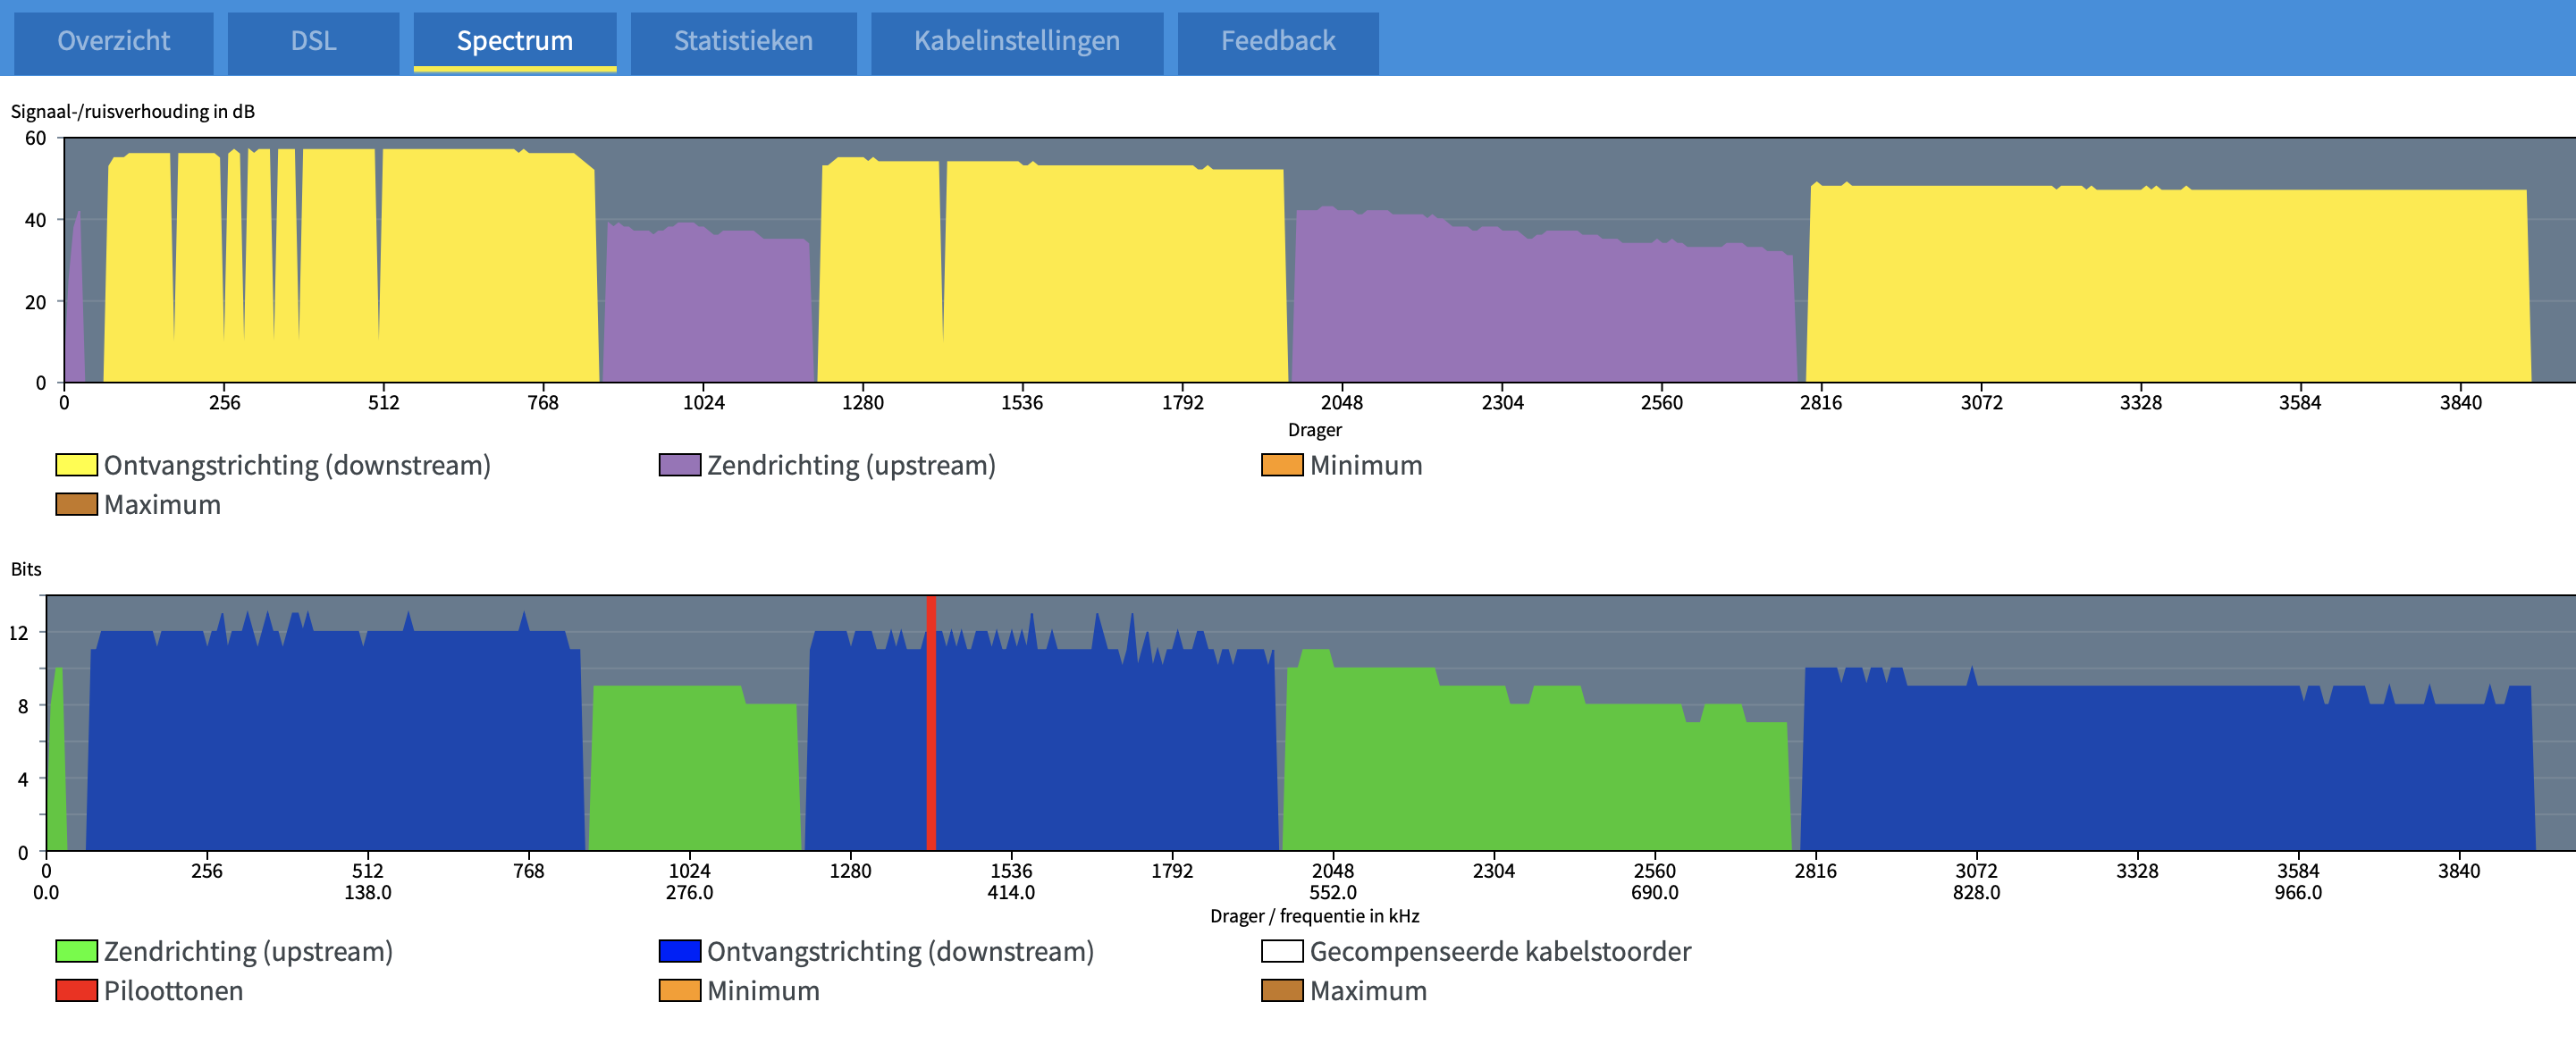Click brown Maximum swatch in SNR legend
This screenshot has height=1044, width=2576.
pos(76,505)
